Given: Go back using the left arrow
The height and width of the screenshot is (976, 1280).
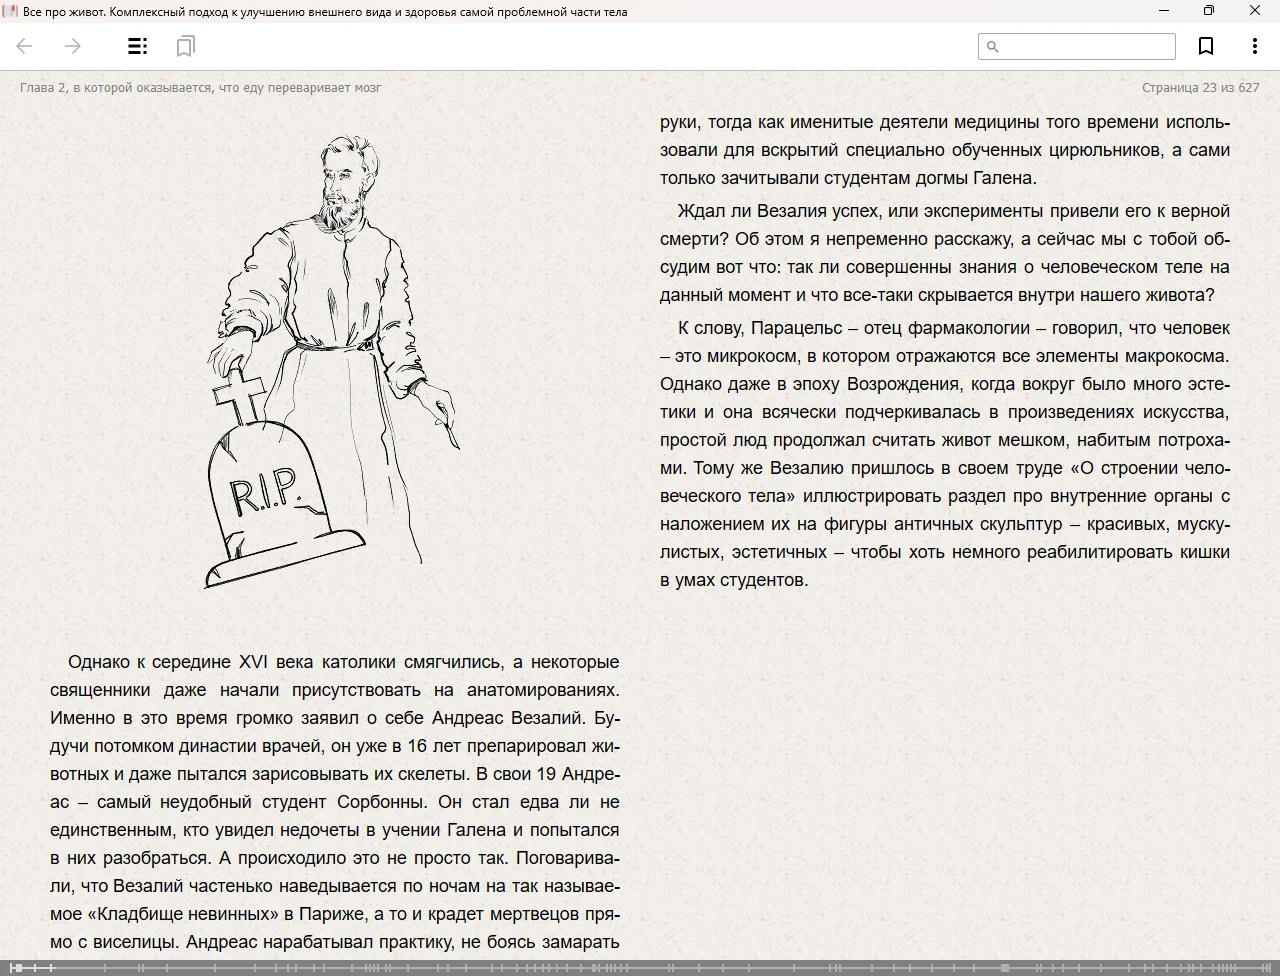Looking at the screenshot, I should (25, 46).
